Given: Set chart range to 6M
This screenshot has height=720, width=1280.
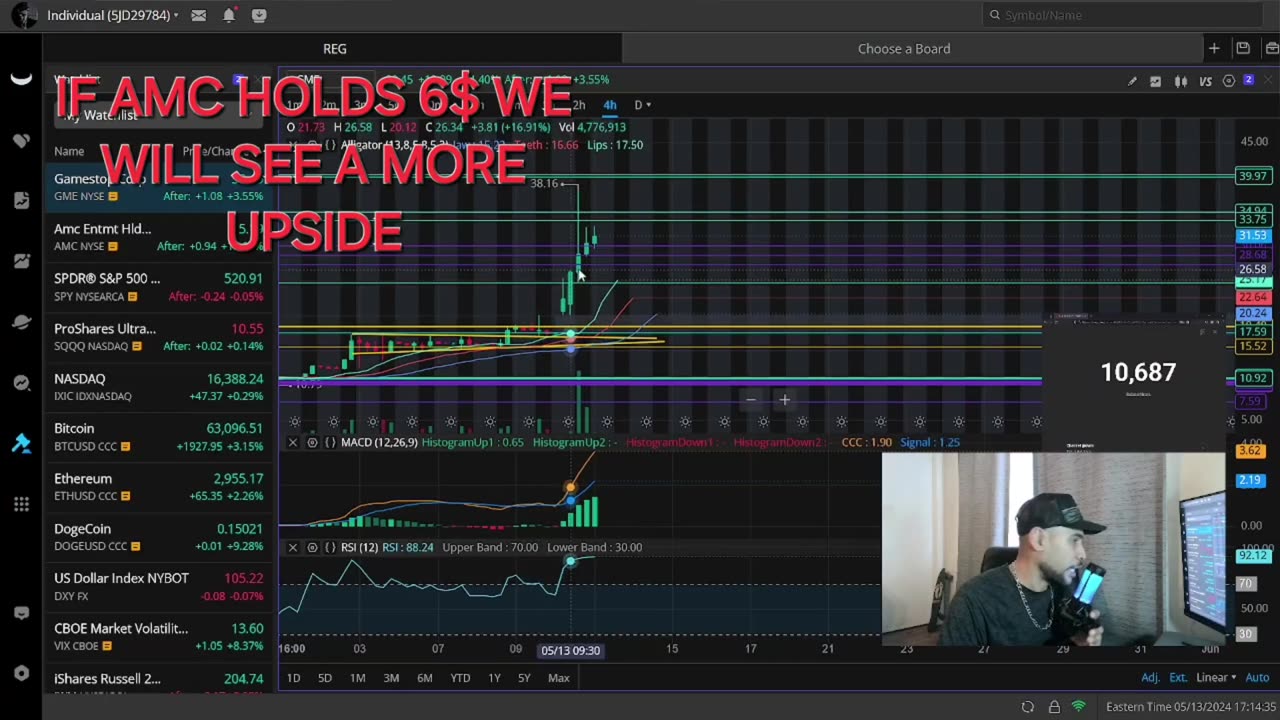Looking at the screenshot, I should tap(425, 678).
